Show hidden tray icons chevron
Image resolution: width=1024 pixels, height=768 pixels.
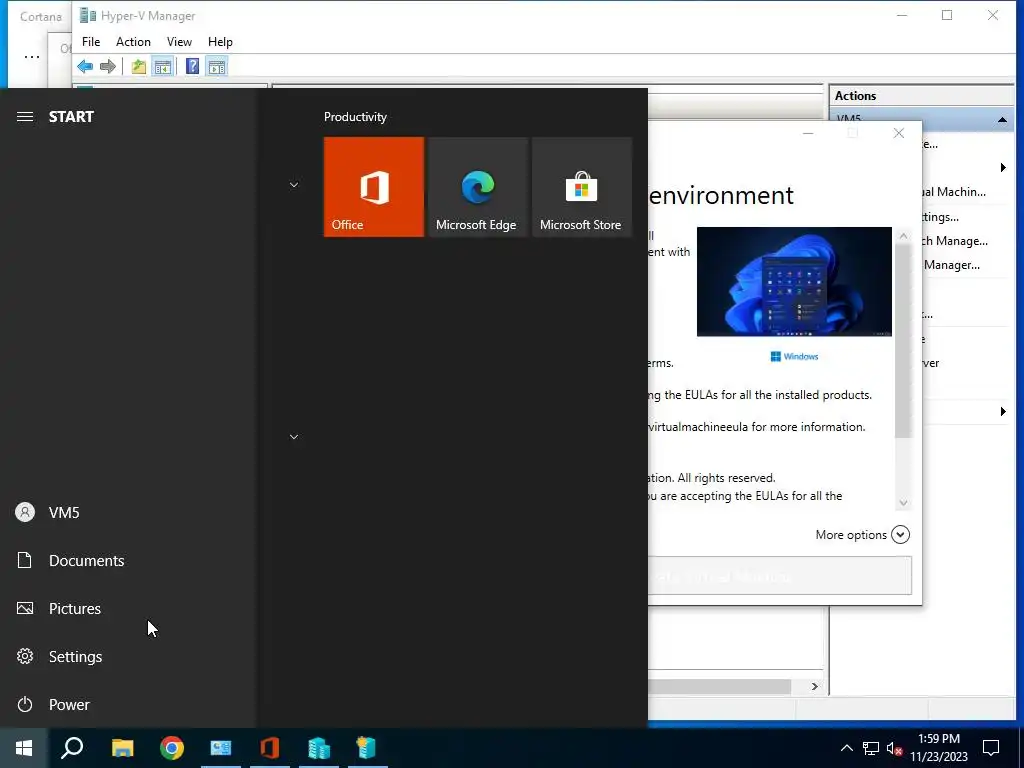[846, 748]
